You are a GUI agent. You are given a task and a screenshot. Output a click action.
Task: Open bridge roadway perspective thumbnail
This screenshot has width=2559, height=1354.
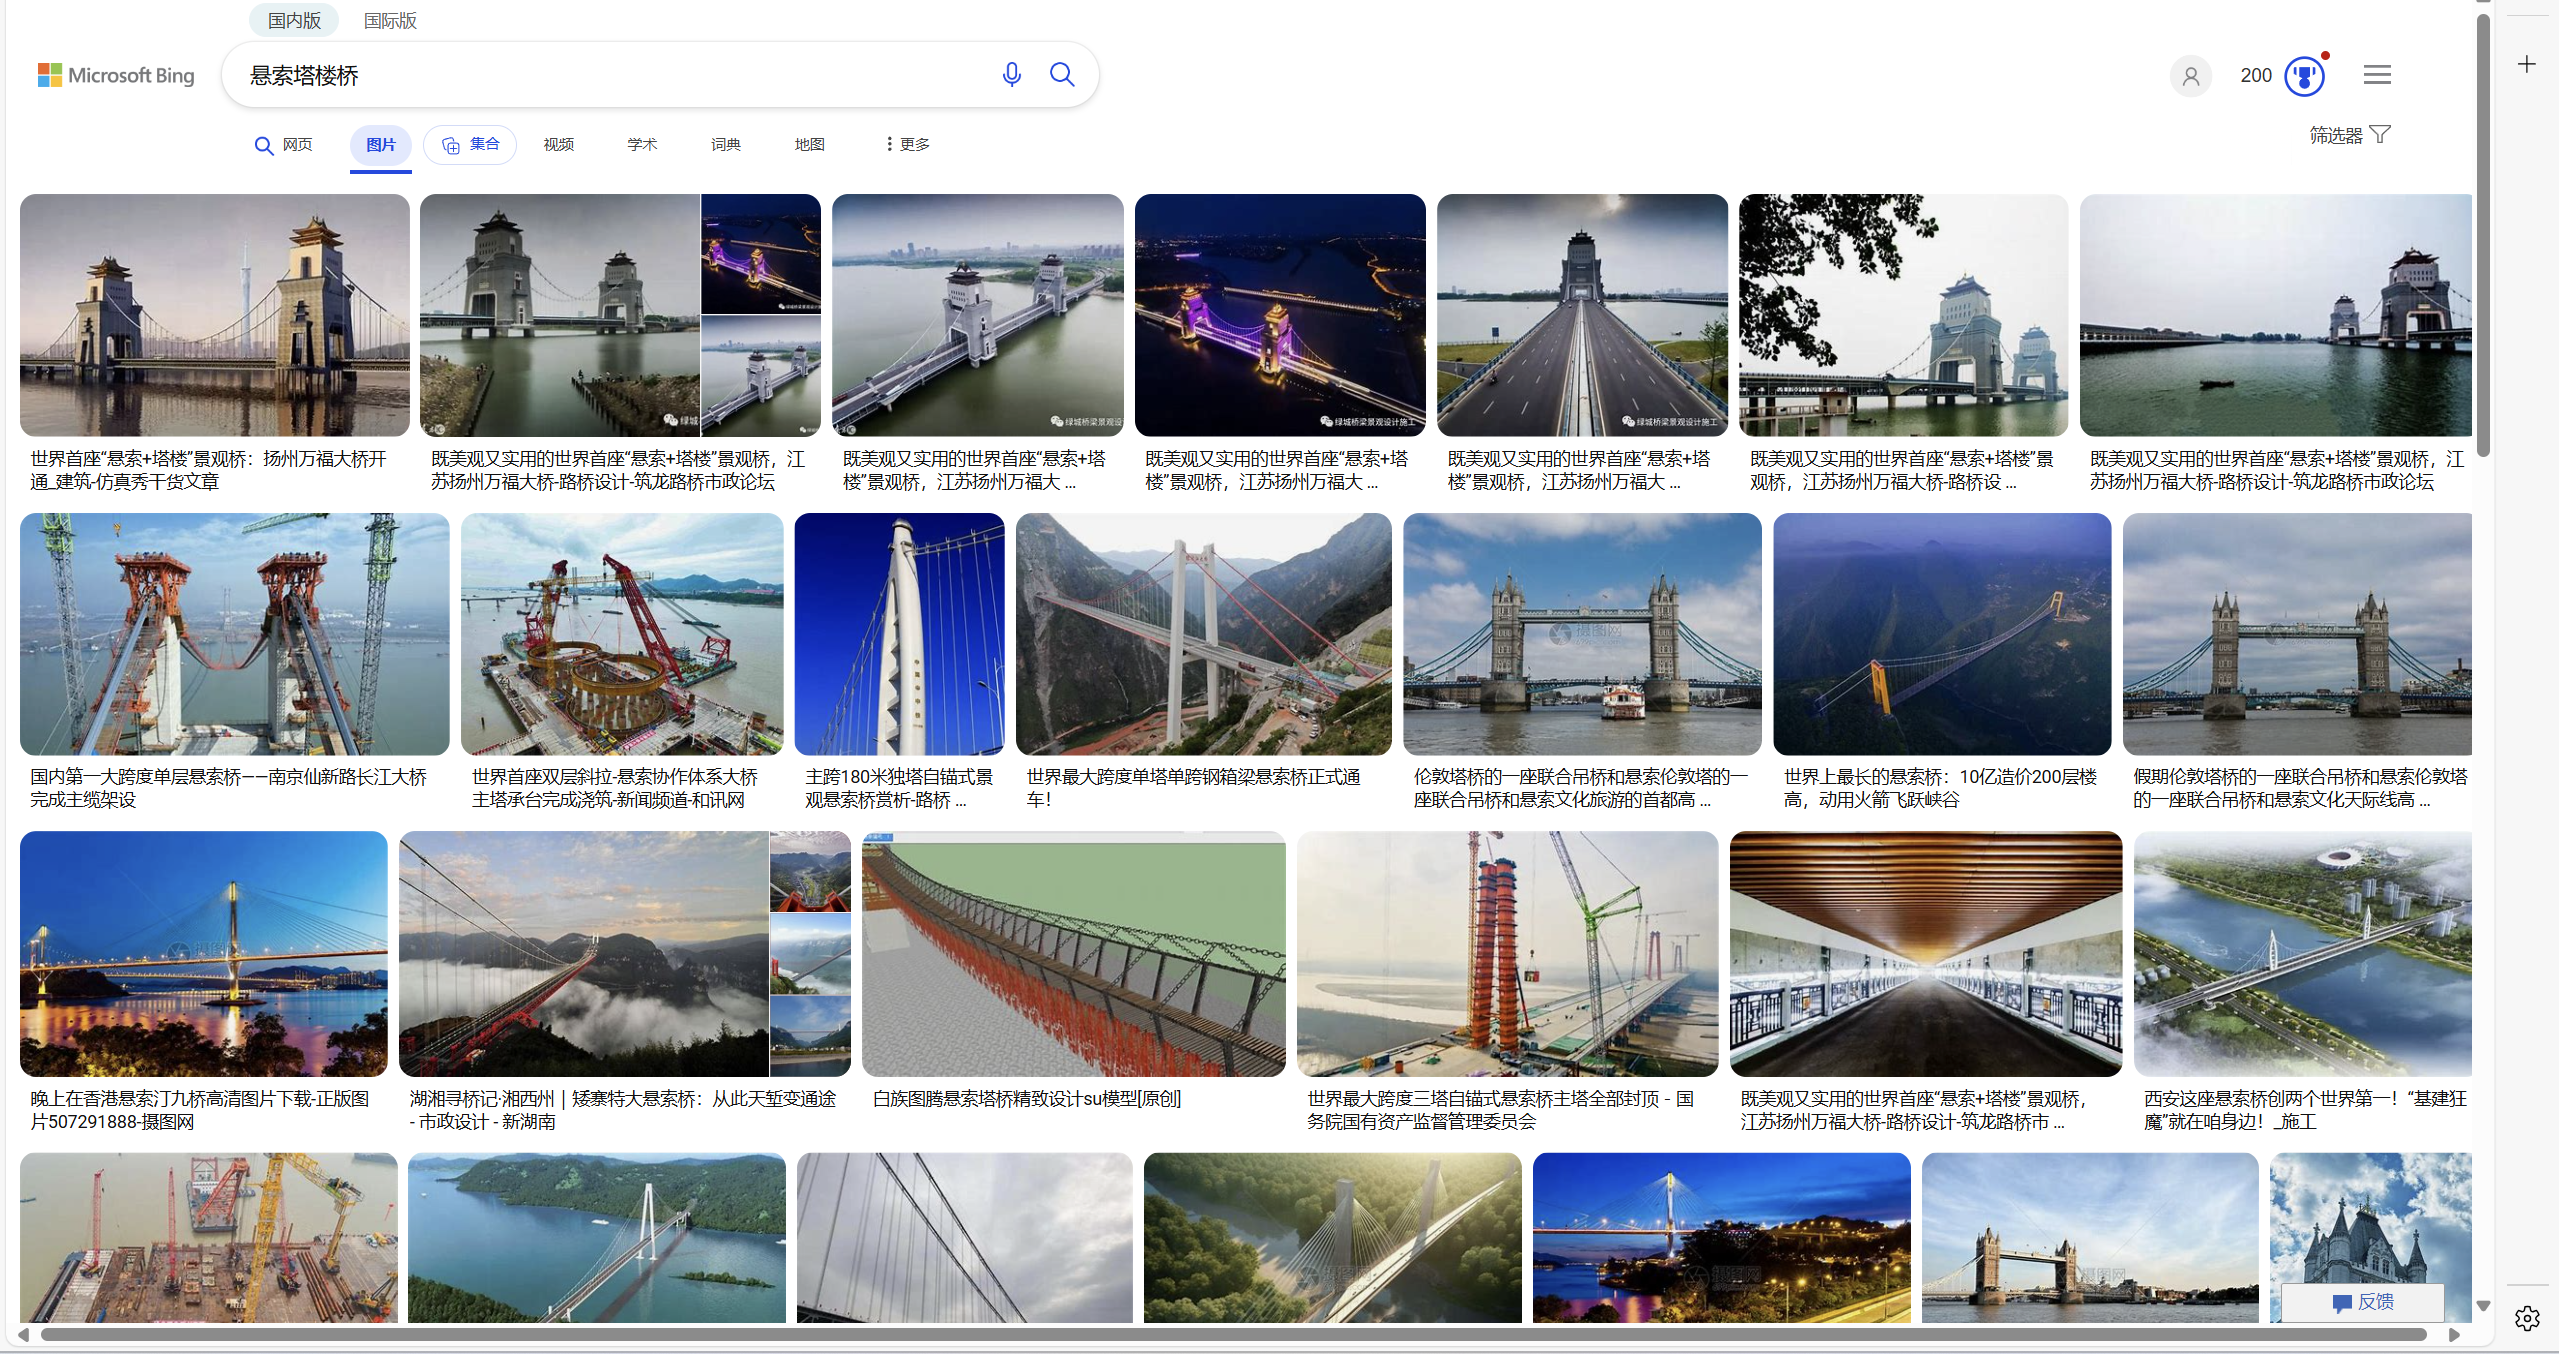(1582, 315)
